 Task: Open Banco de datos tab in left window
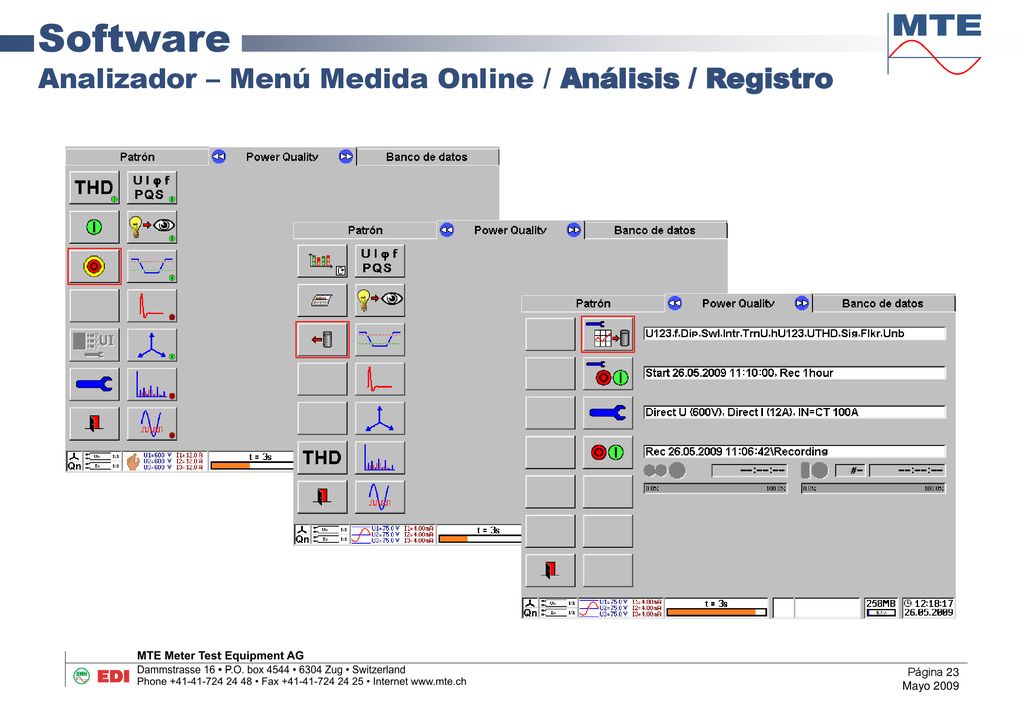tap(427, 157)
